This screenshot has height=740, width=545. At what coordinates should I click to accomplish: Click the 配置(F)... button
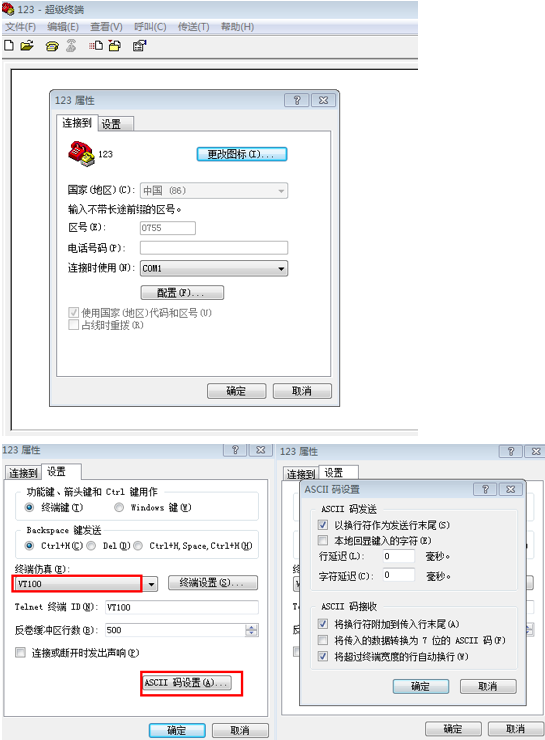pos(182,293)
